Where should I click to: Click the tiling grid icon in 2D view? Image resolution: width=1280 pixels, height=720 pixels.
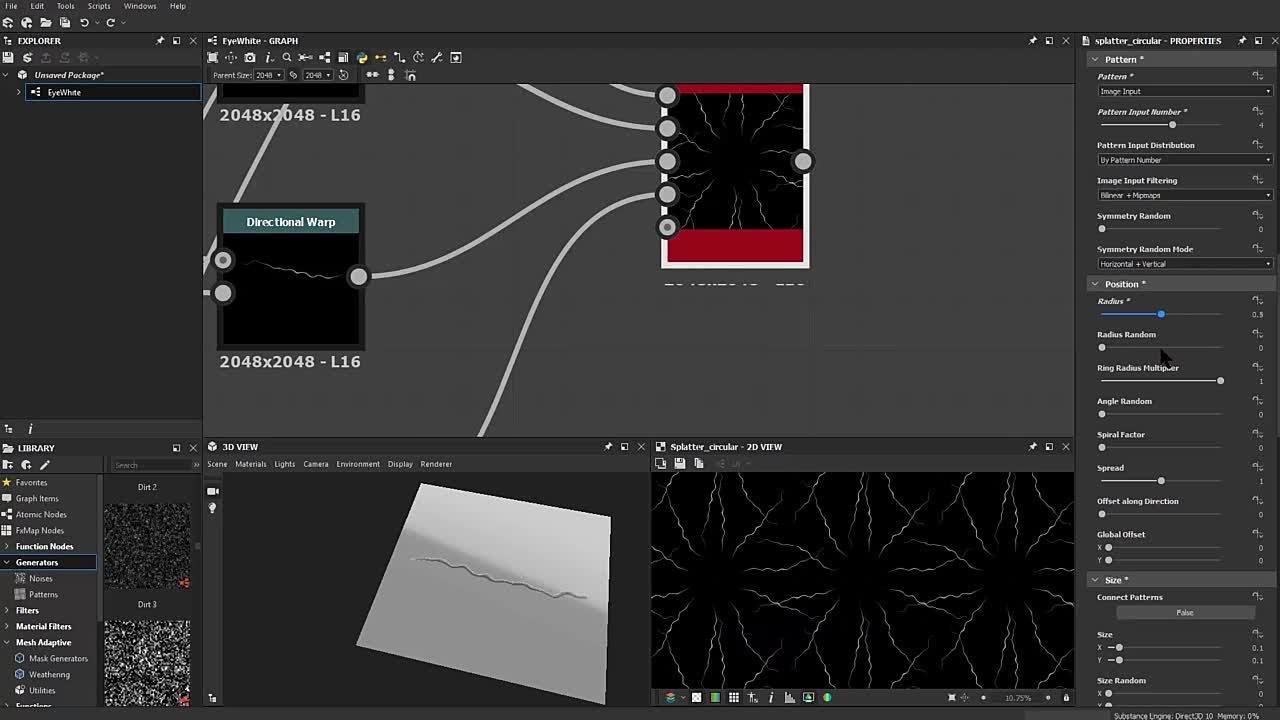click(x=734, y=697)
